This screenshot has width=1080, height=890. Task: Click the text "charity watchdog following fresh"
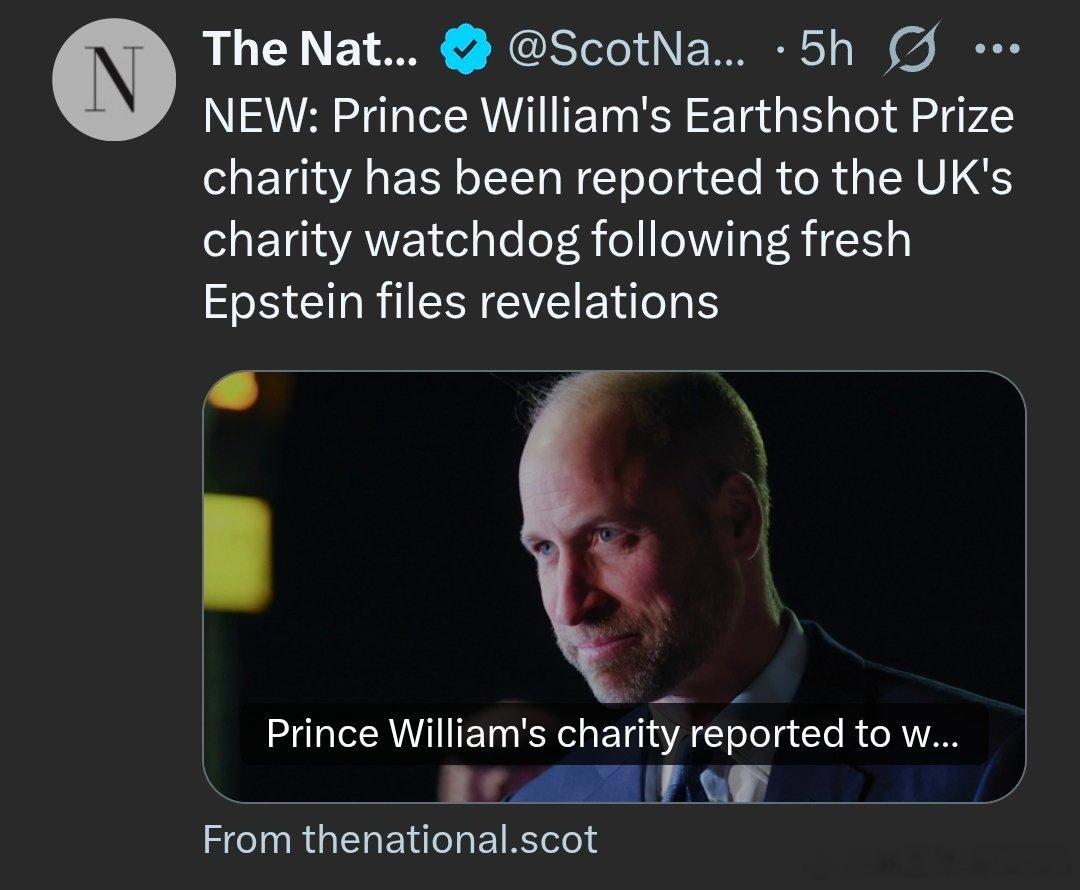[557, 241]
